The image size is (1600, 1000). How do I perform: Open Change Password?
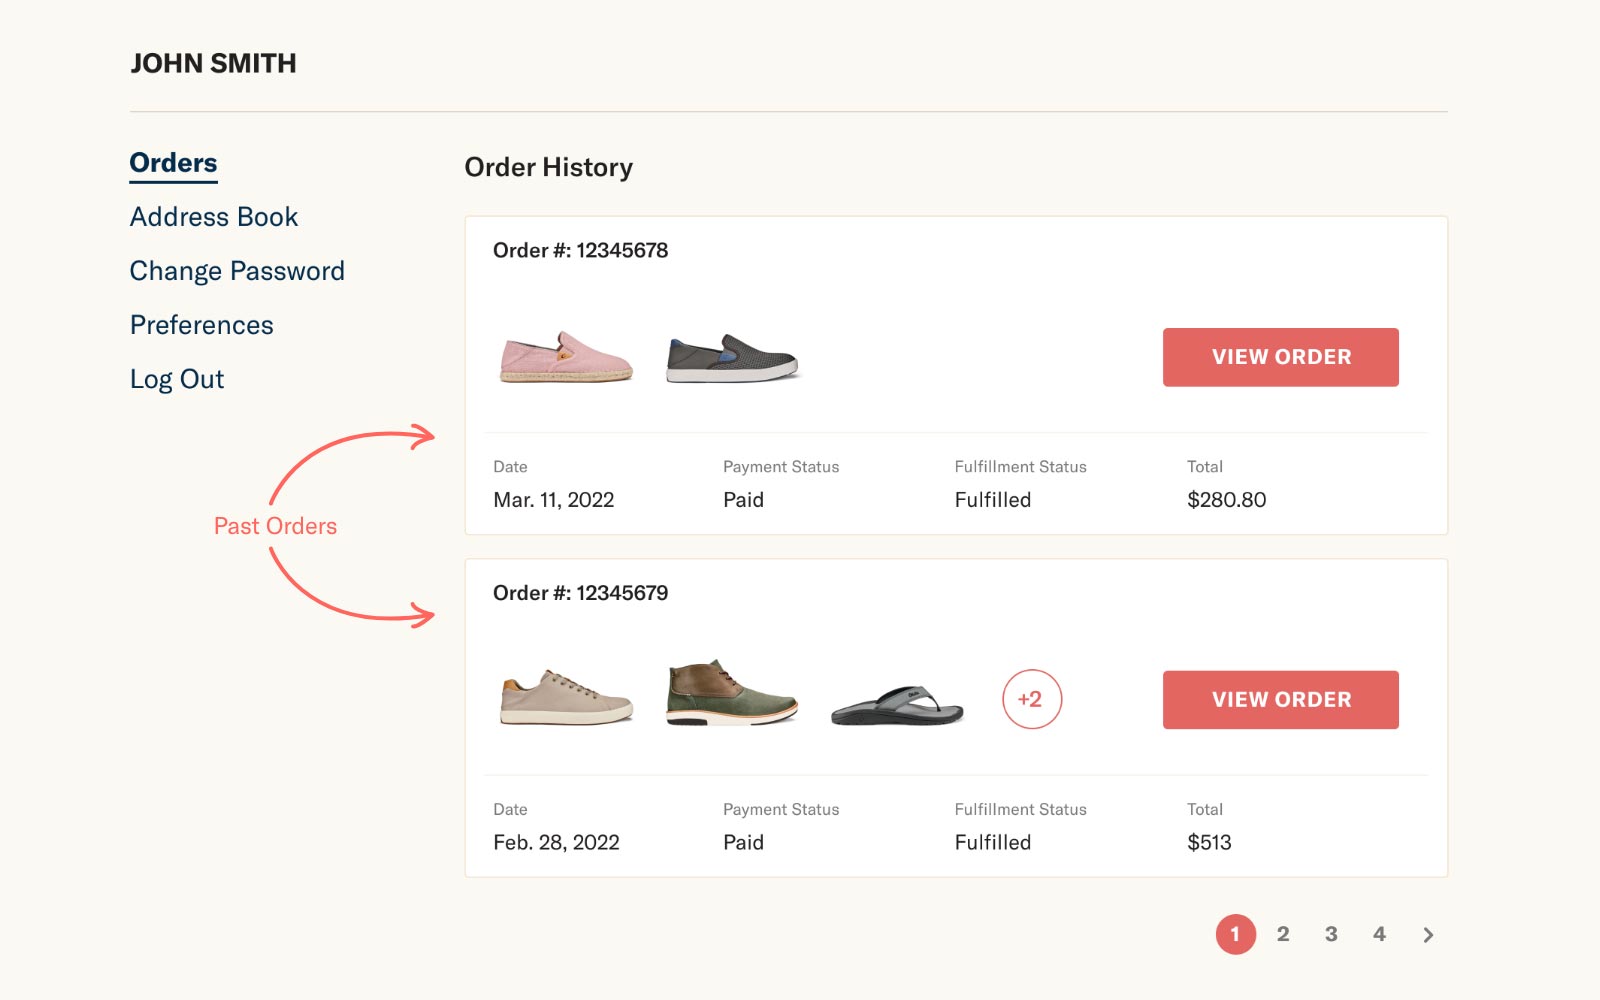[237, 270]
